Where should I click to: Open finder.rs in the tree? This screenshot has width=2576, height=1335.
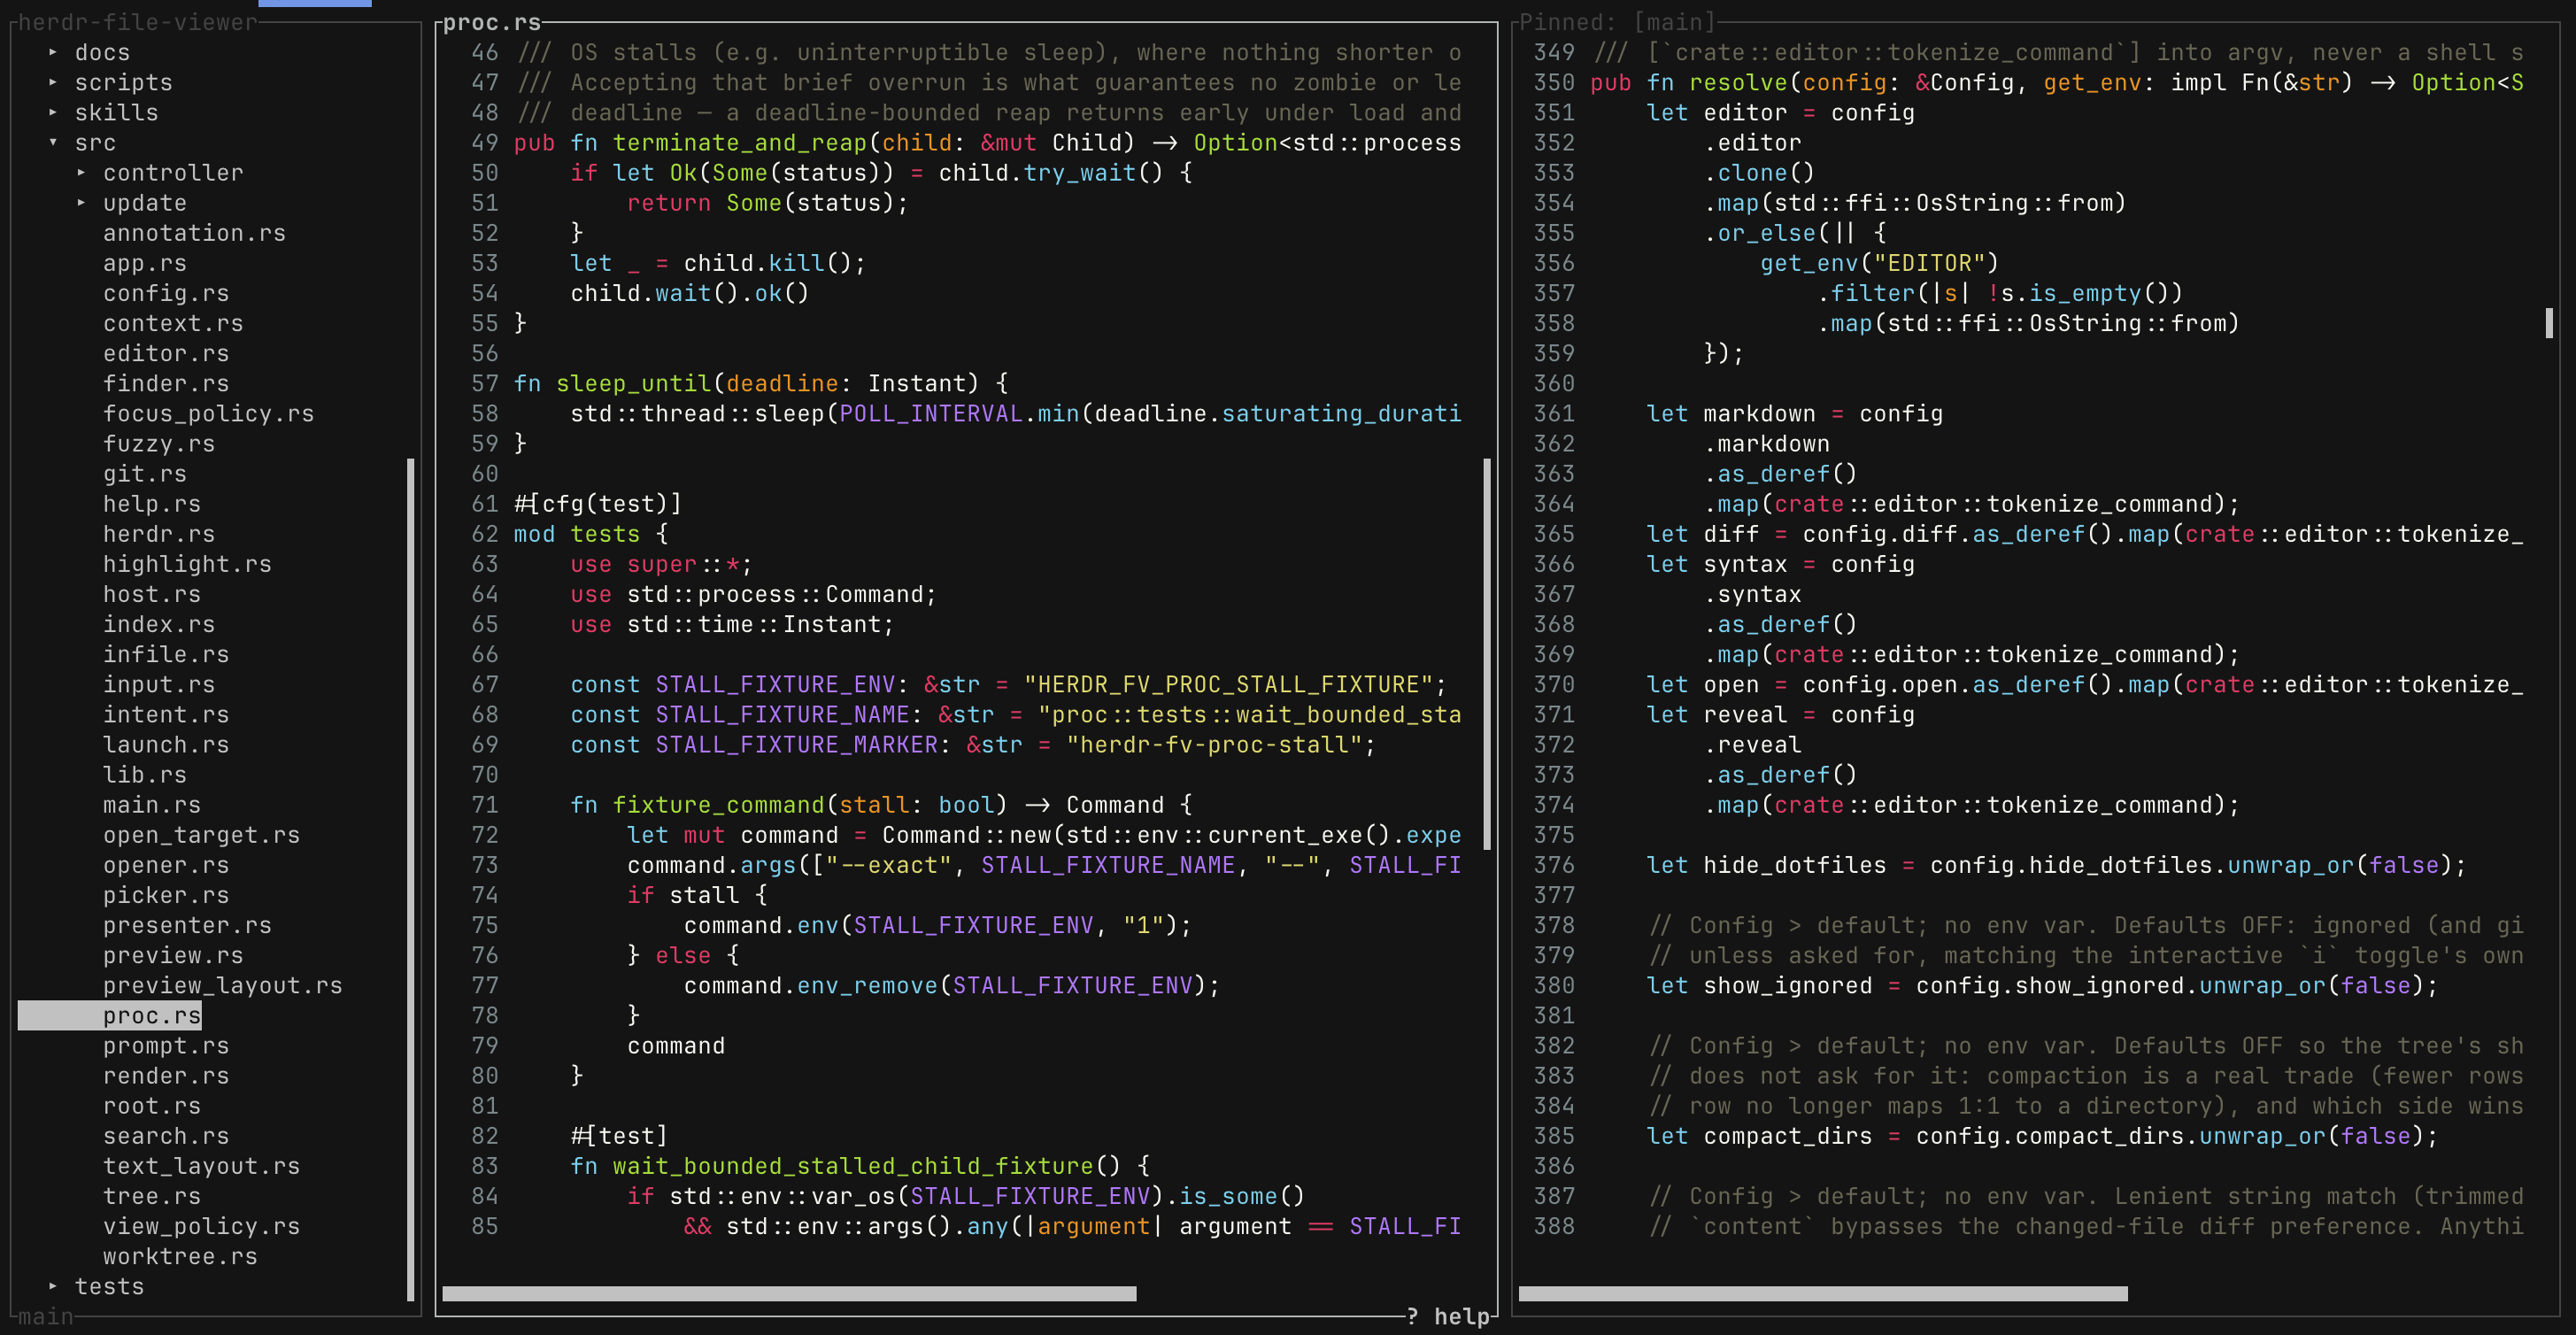click(166, 383)
